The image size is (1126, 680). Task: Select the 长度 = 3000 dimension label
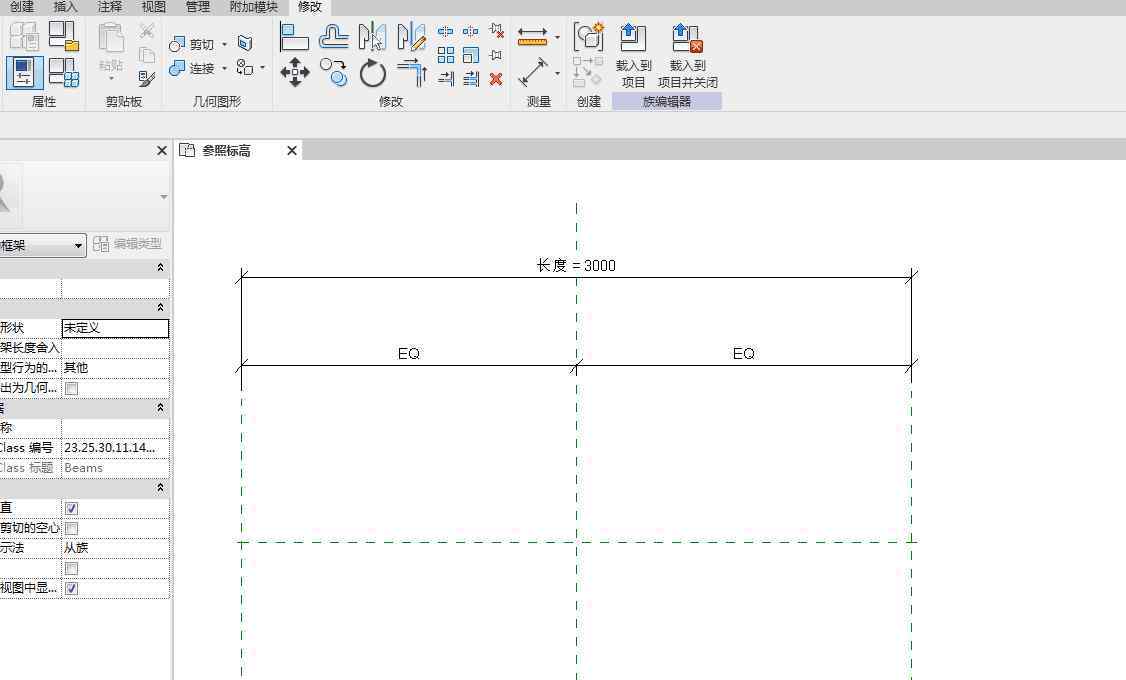pos(576,266)
